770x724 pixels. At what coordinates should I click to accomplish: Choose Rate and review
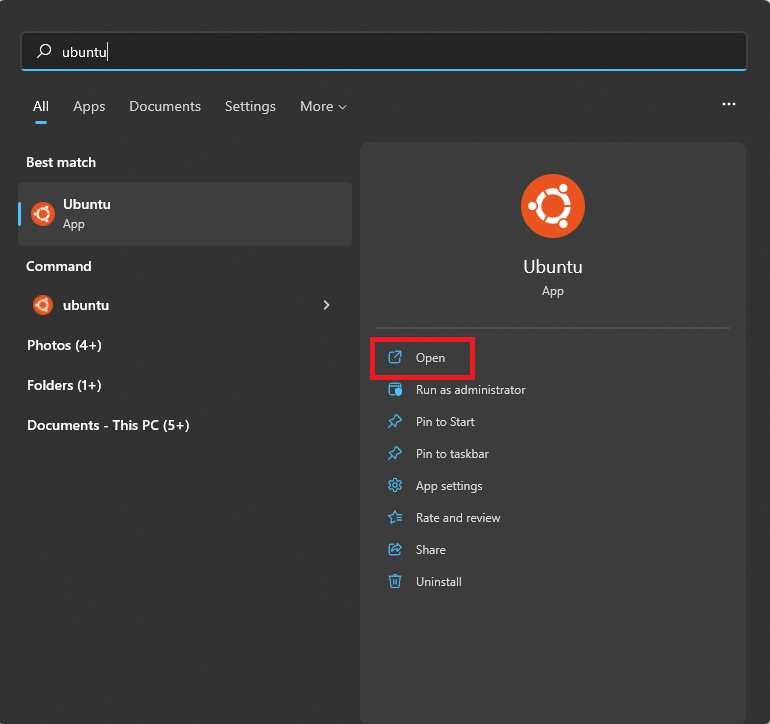click(x=458, y=518)
